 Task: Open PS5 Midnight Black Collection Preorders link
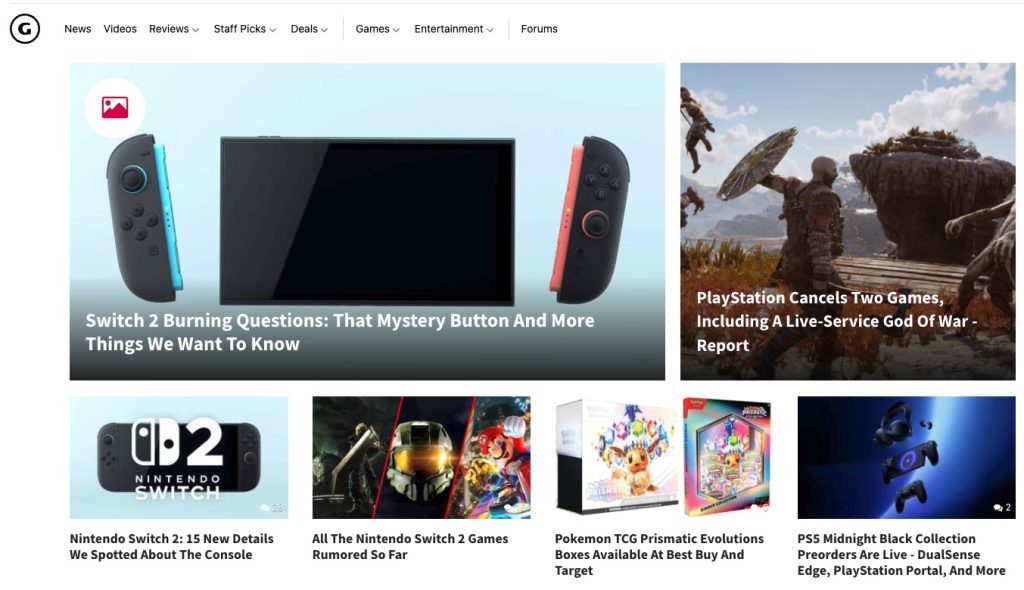pyautogui.click(x=901, y=554)
